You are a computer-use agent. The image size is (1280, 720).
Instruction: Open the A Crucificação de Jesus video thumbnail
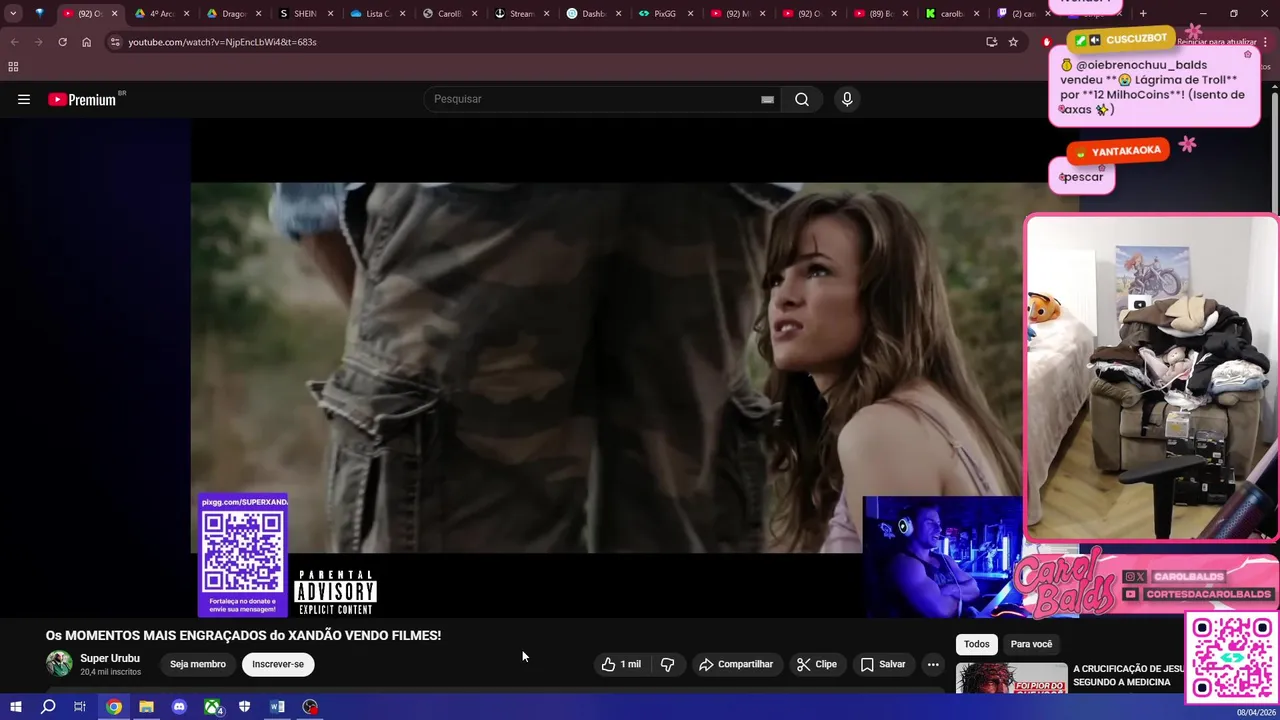(x=1011, y=678)
